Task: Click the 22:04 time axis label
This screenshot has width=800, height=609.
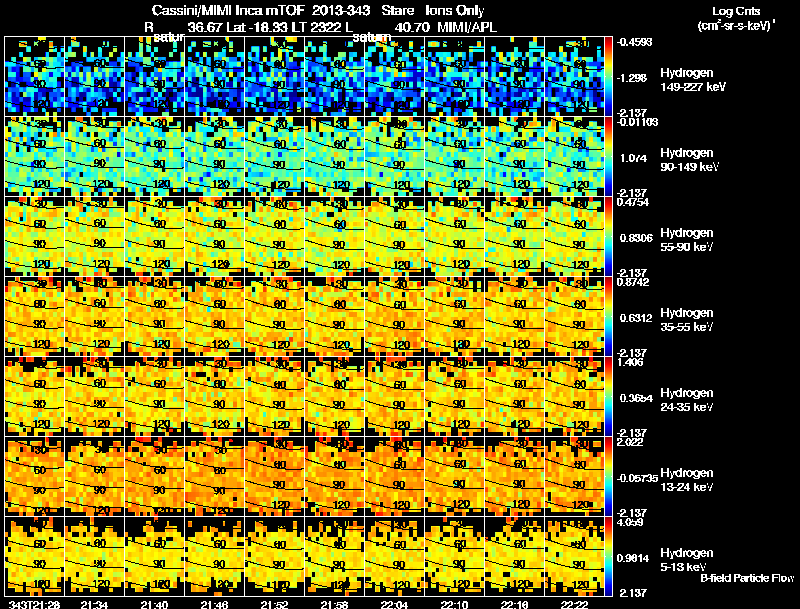Action: pyautogui.click(x=395, y=604)
